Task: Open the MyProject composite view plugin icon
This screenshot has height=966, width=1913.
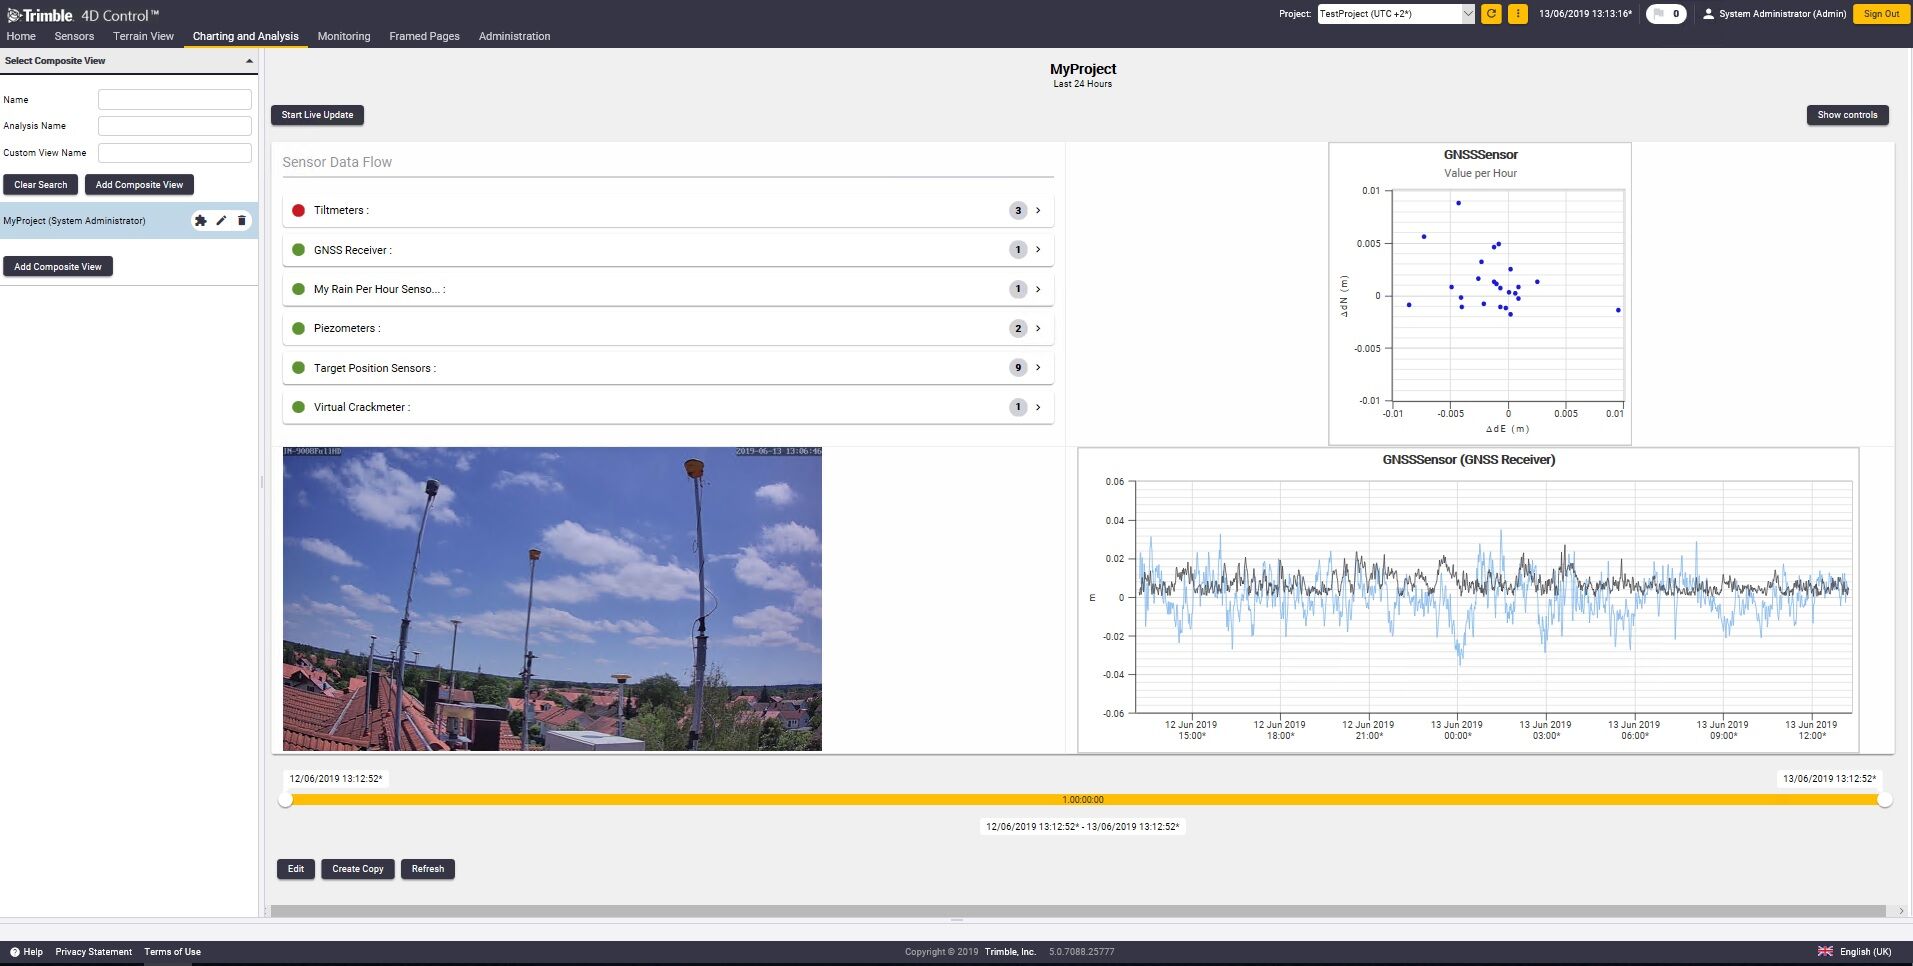Action: tap(201, 220)
